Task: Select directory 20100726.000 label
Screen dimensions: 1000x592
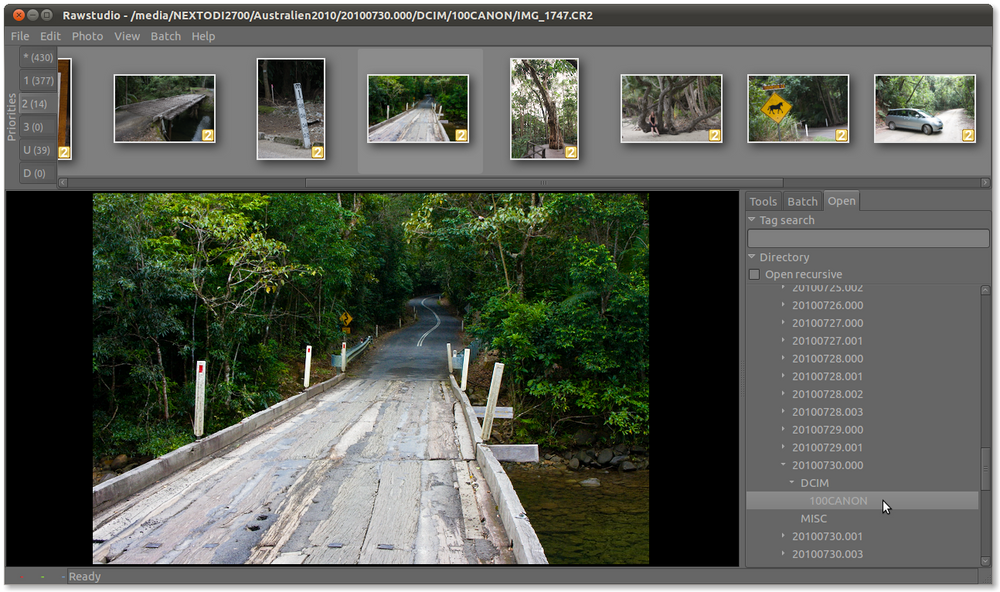Action: 828,305
